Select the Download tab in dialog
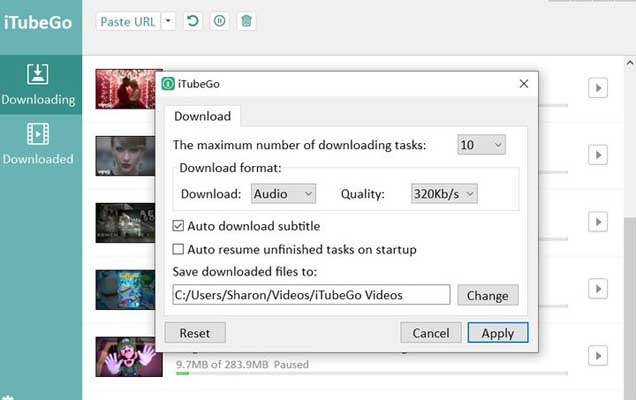Screen dimensions: 636x400 202,116
